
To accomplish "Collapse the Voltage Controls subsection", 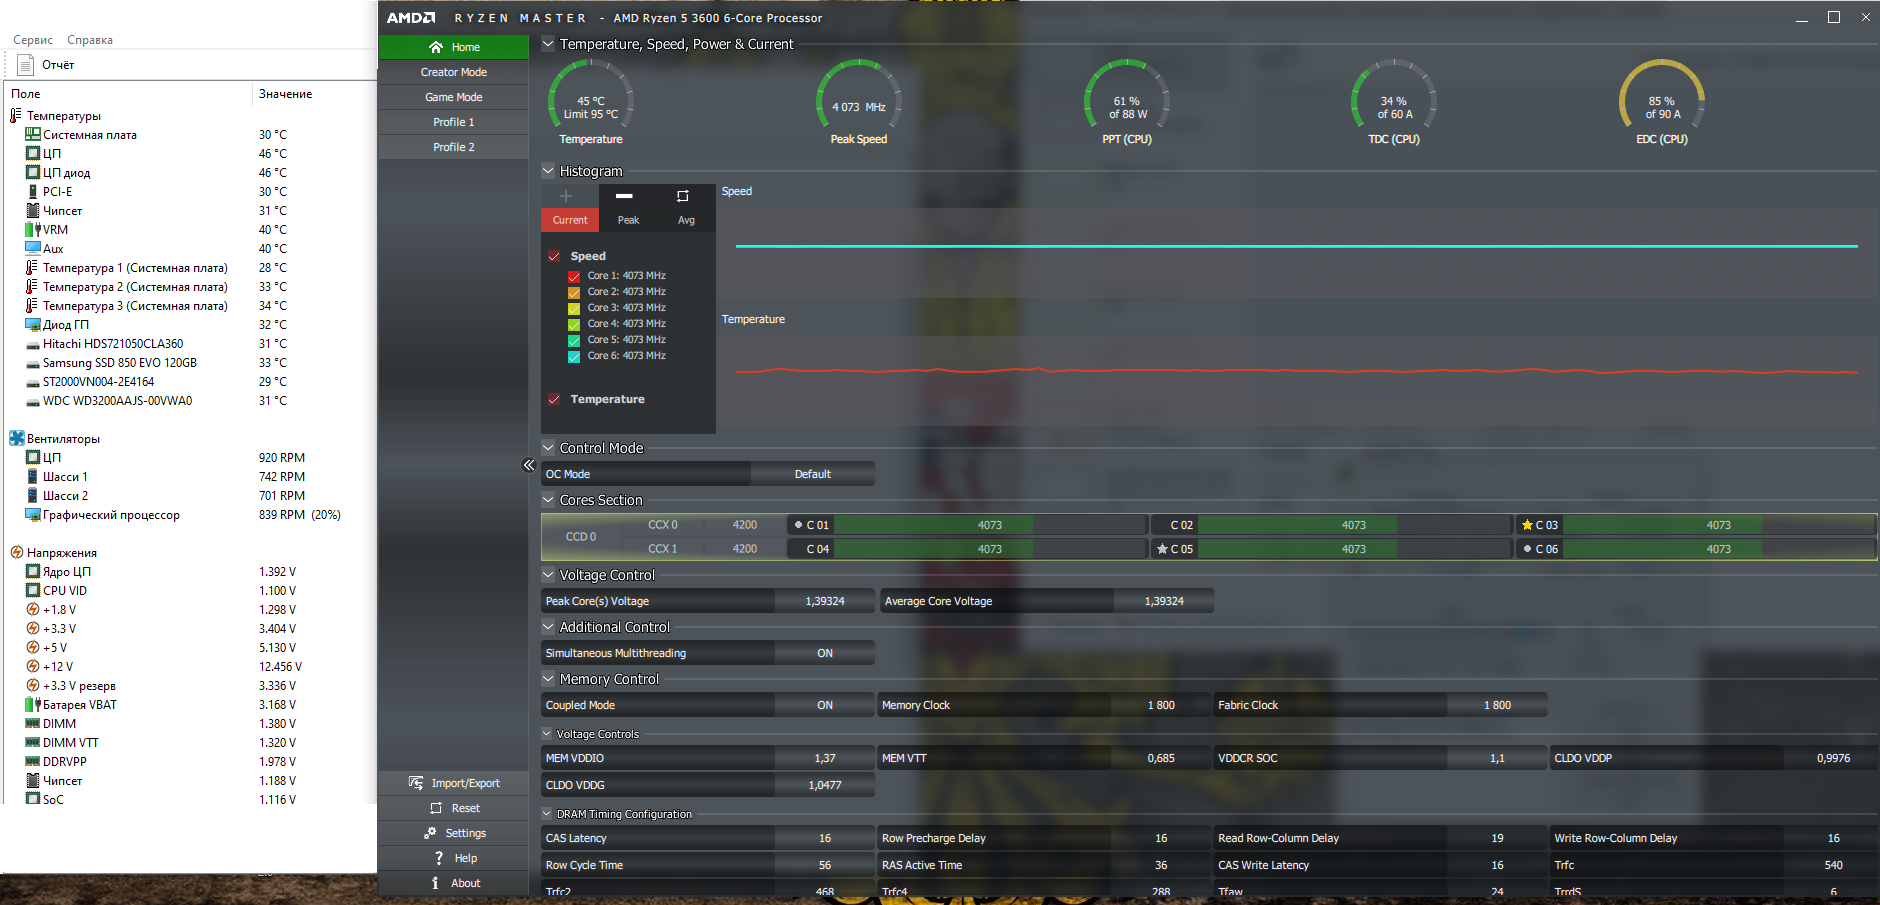I will click(547, 734).
